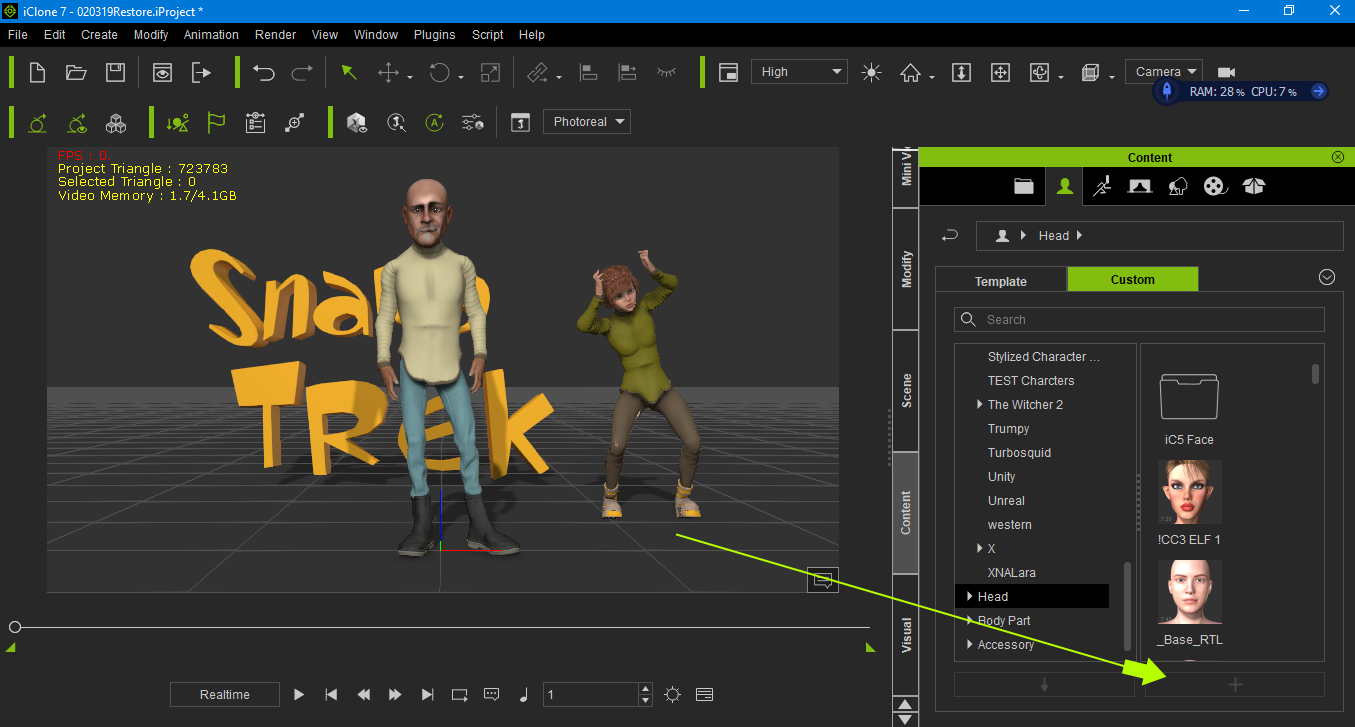Open the Photoreal render mode dropdown
This screenshot has height=727, width=1355.
pos(586,122)
